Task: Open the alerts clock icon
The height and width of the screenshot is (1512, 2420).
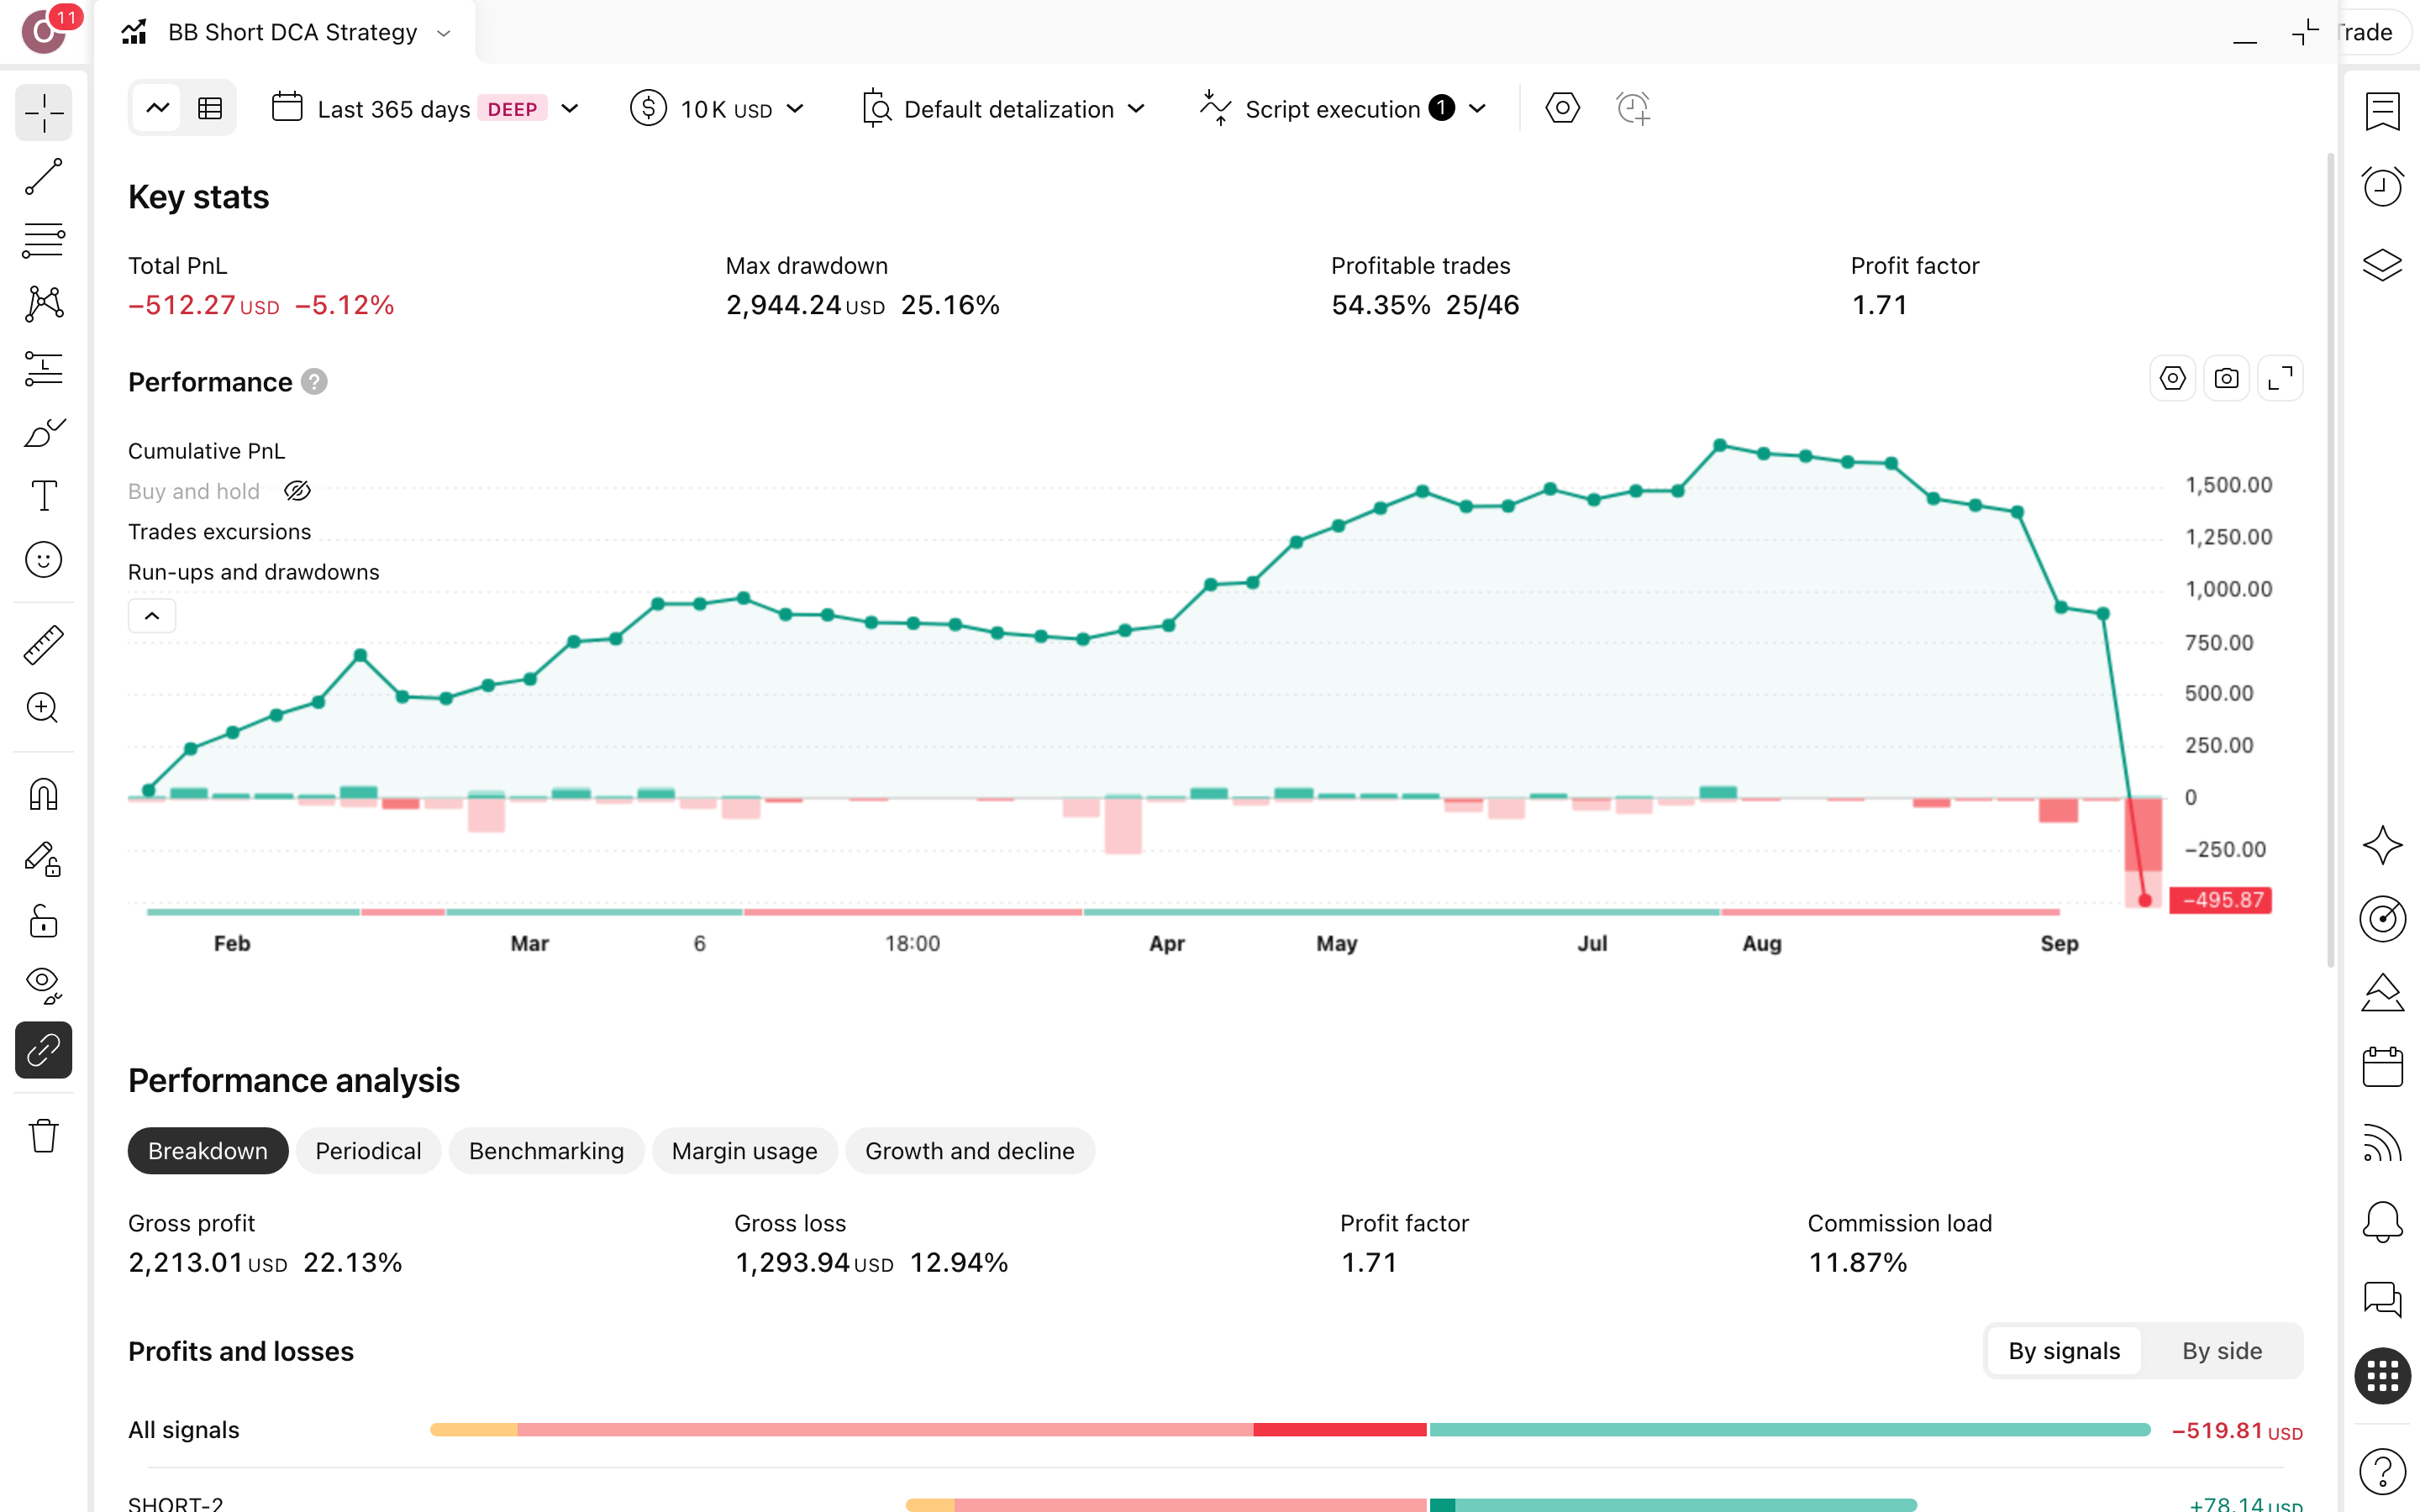Action: point(2382,187)
